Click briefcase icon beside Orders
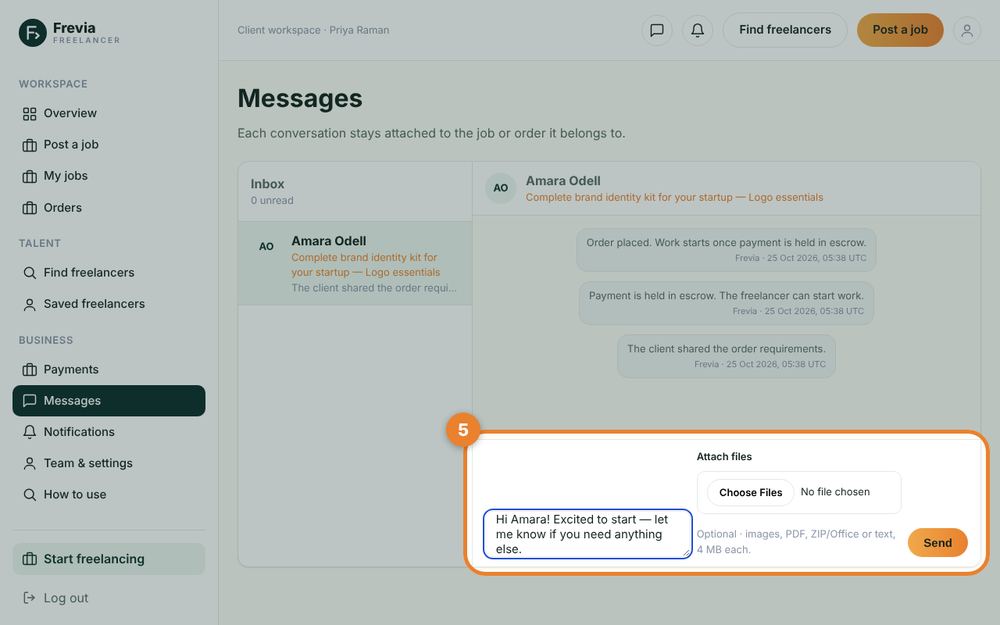Viewport: 1000px width, 625px height. point(29,208)
